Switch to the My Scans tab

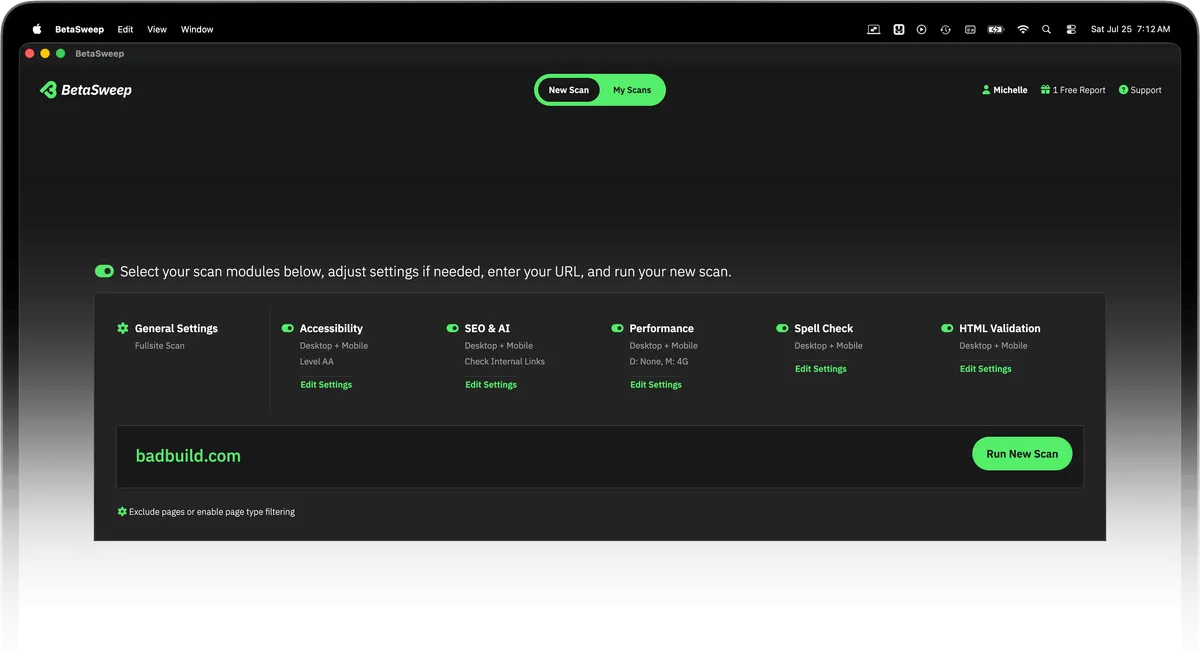[x=632, y=90]
